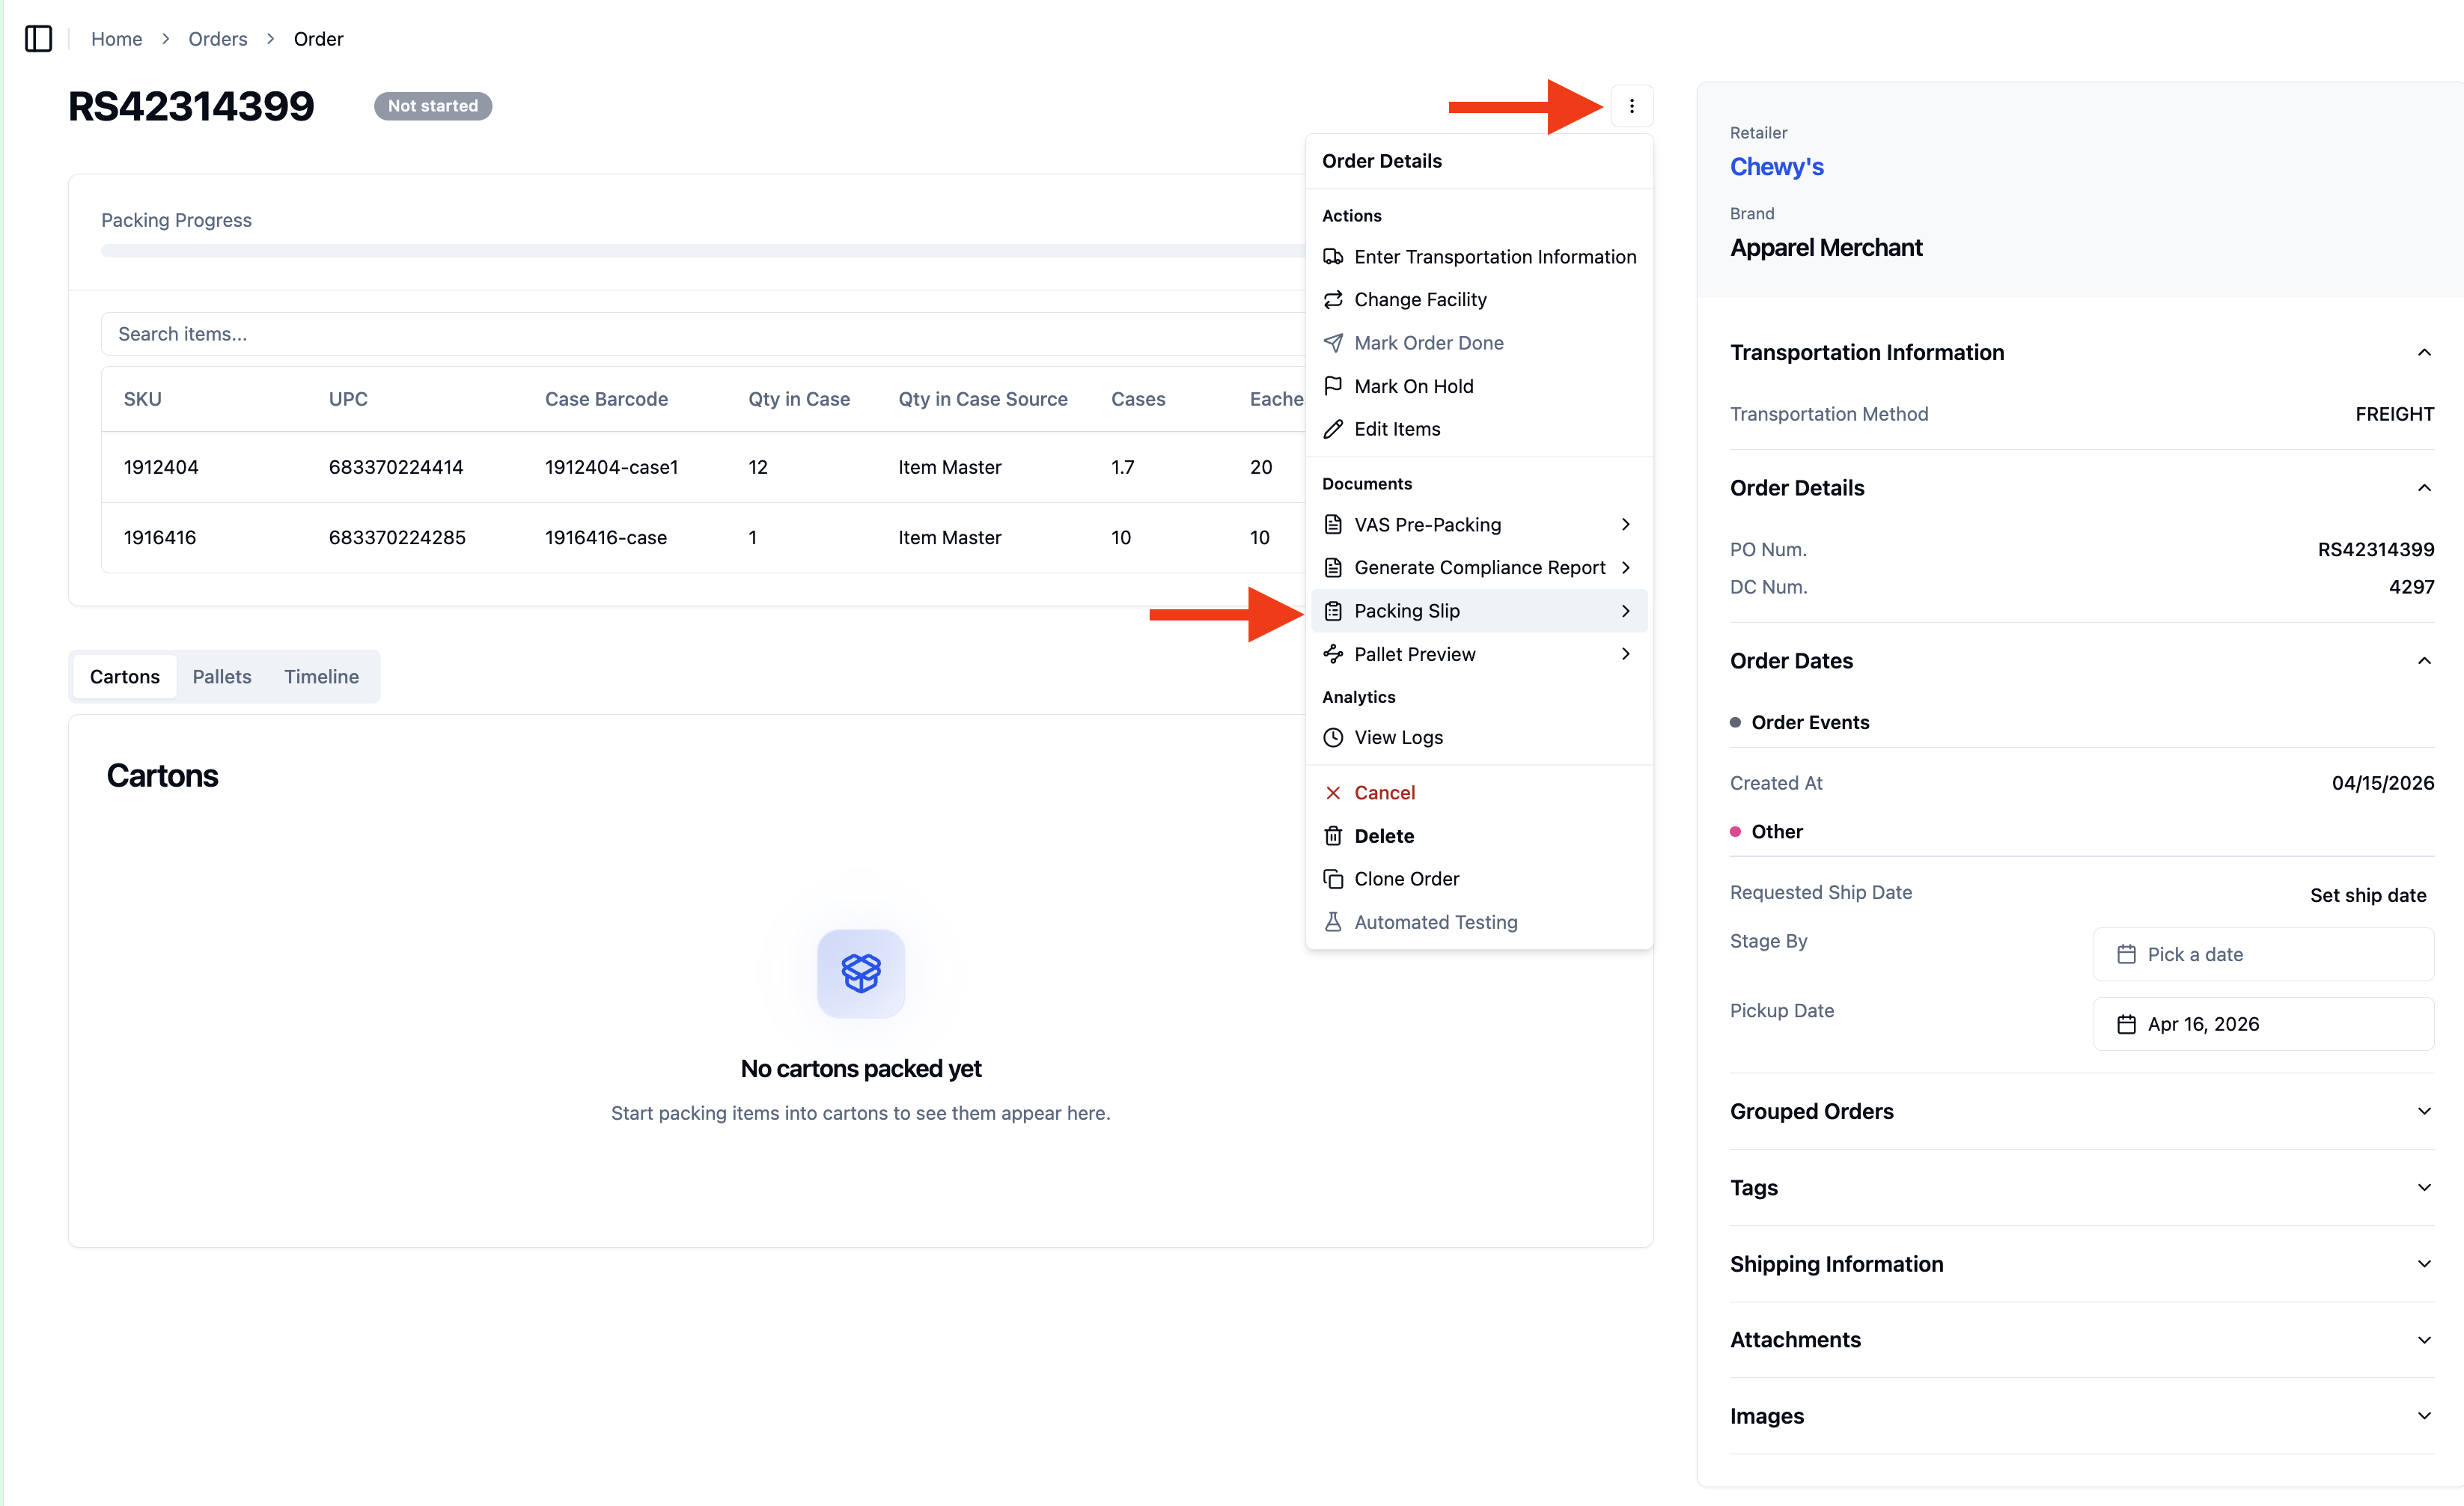Click the Set ship date button
The height and width of the screenshot is (1506, 2464).
click(2367, 895)
